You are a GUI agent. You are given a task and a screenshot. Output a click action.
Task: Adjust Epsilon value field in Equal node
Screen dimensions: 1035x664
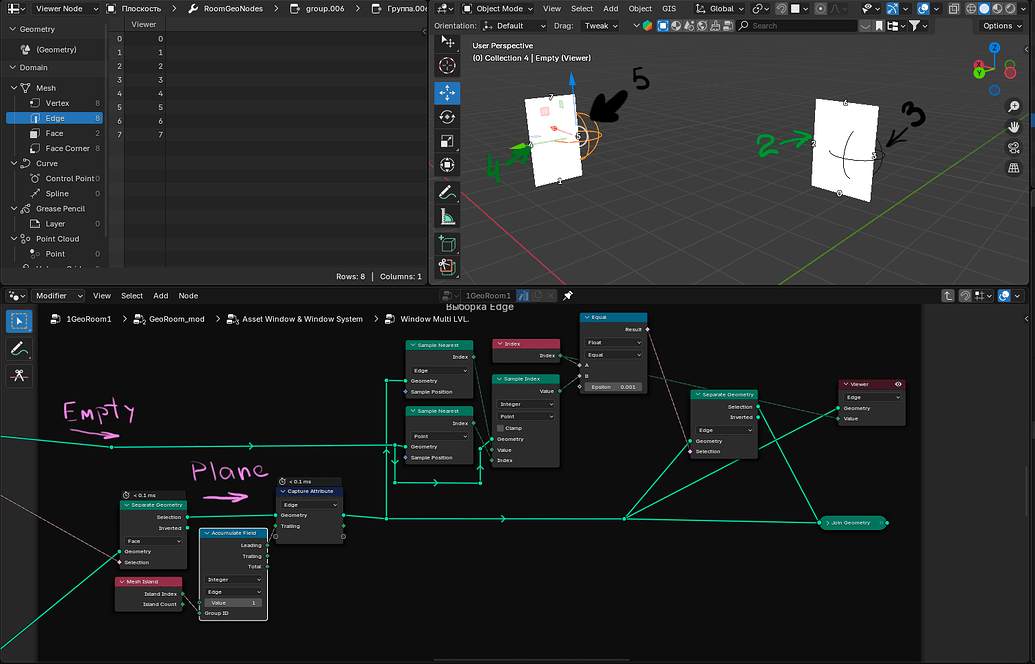(x=613, y=387)
